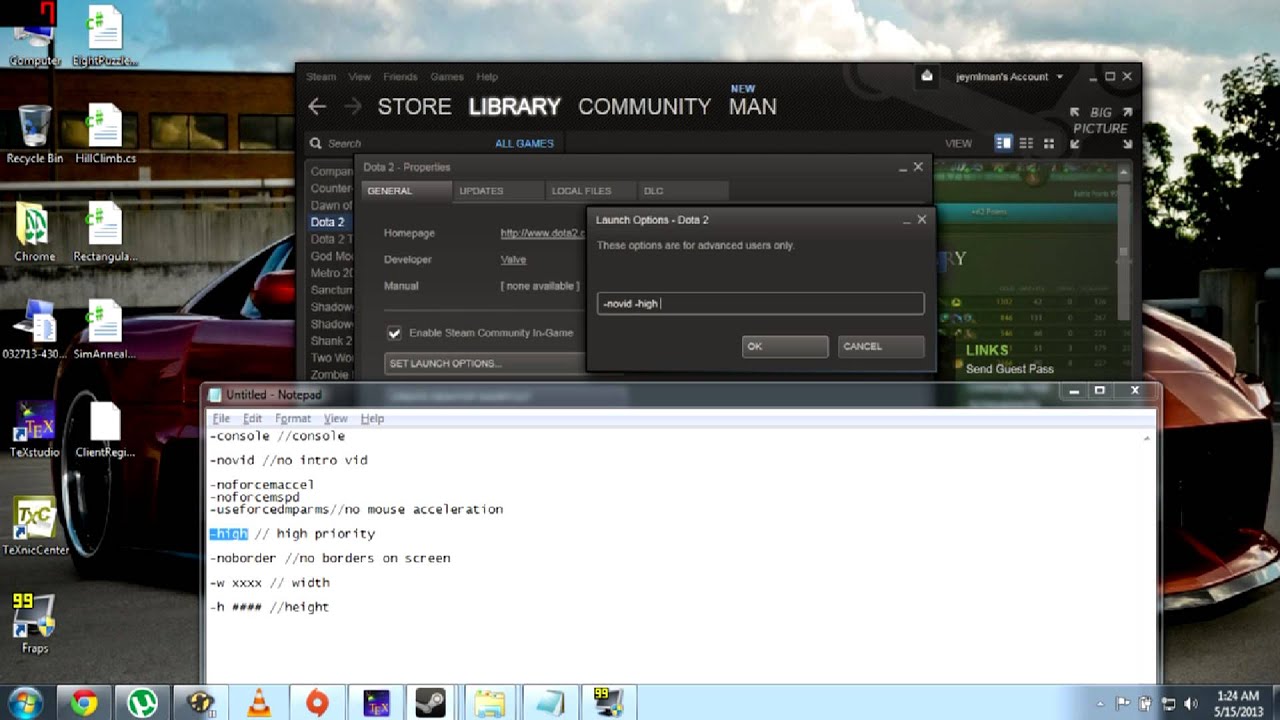Image resolution: width=1280 pixels, height=720 pixels.
Task: Click the Steam library search field
Action: pos(400,143)
